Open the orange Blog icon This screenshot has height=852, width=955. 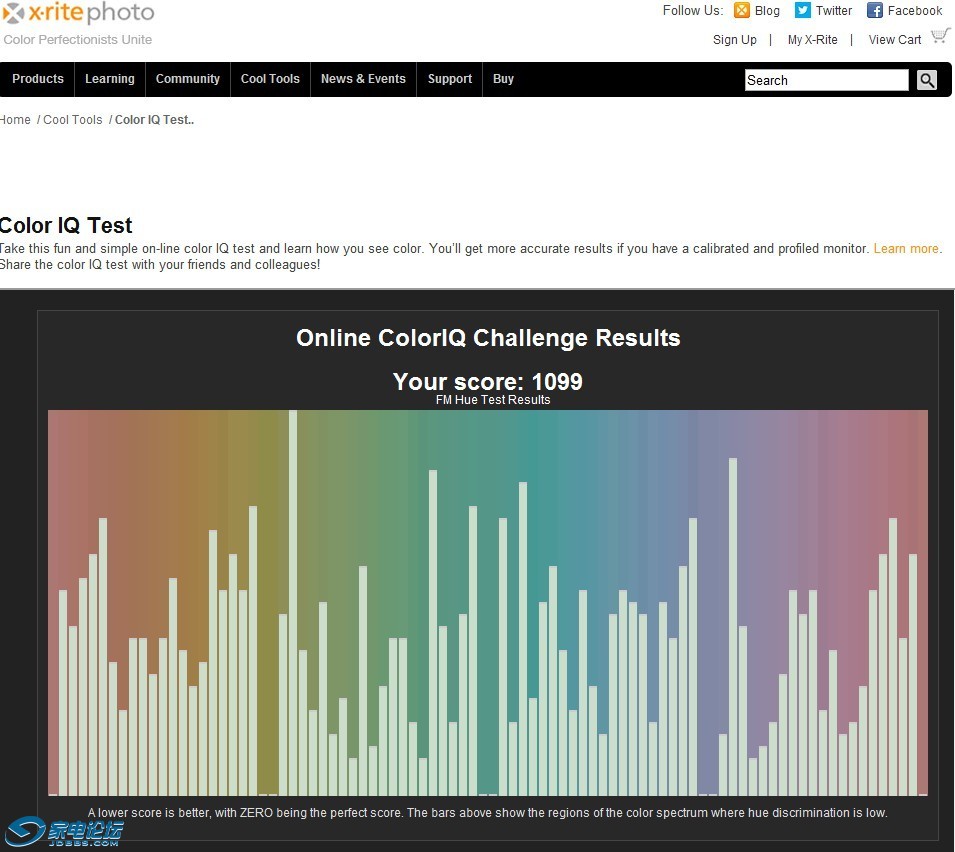pos(742,11)
